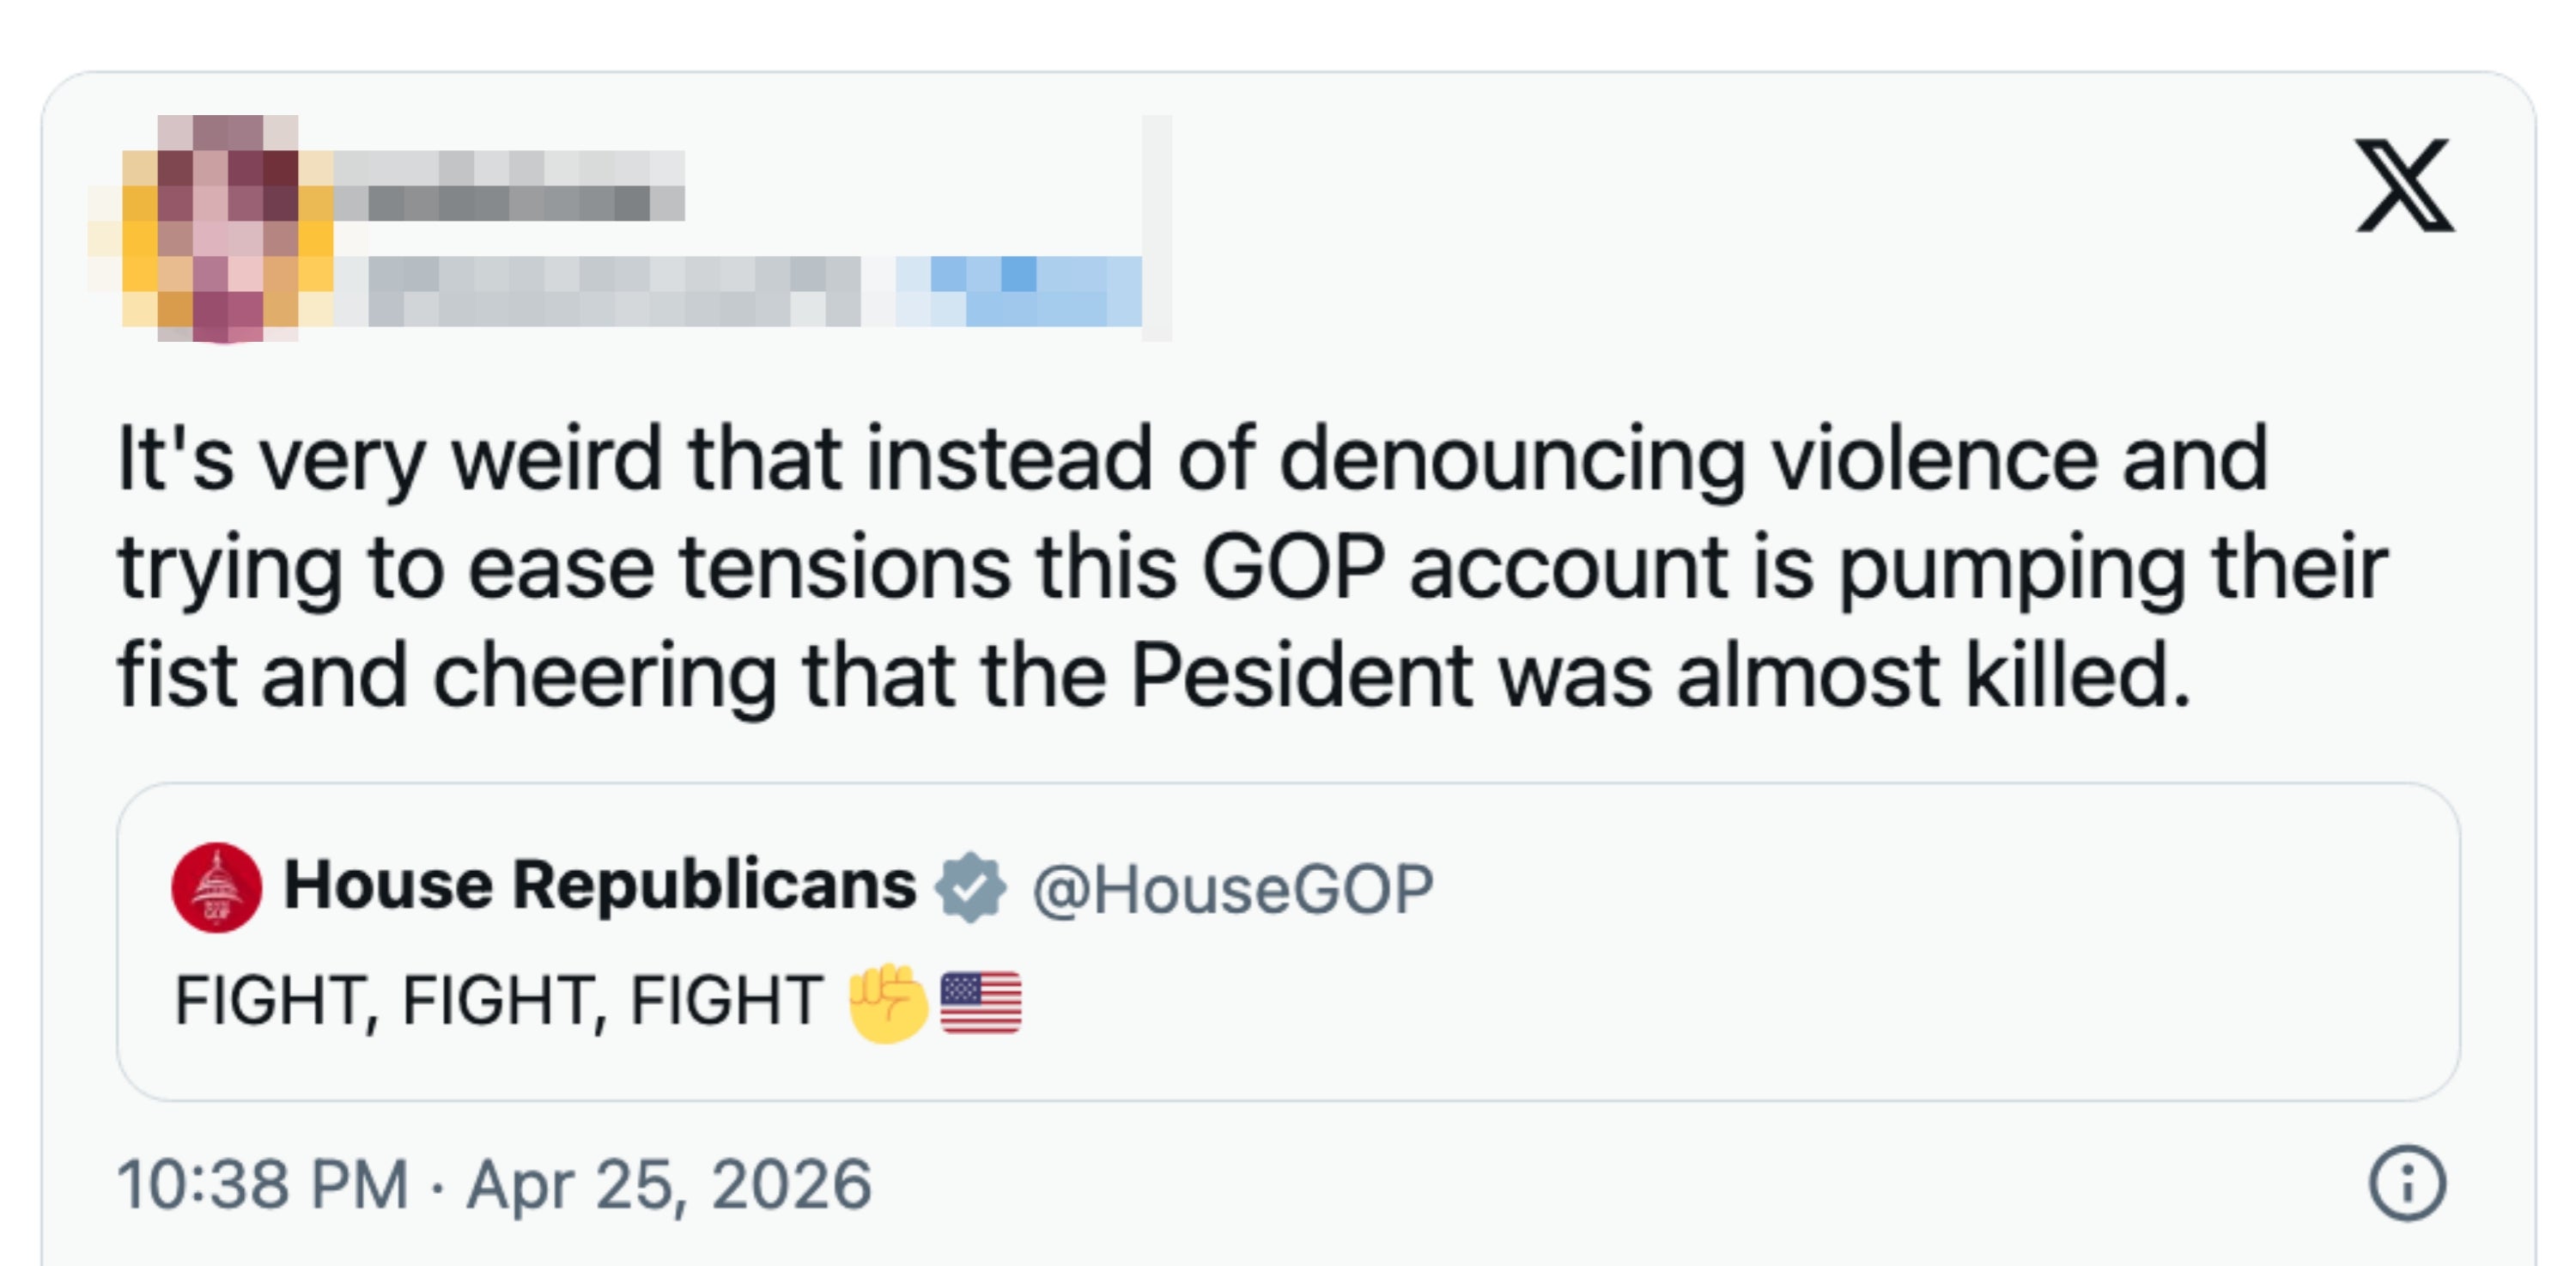Click the raised fist emoji
This screenshot has height=1266, width=2576.
coord(887,1001)
